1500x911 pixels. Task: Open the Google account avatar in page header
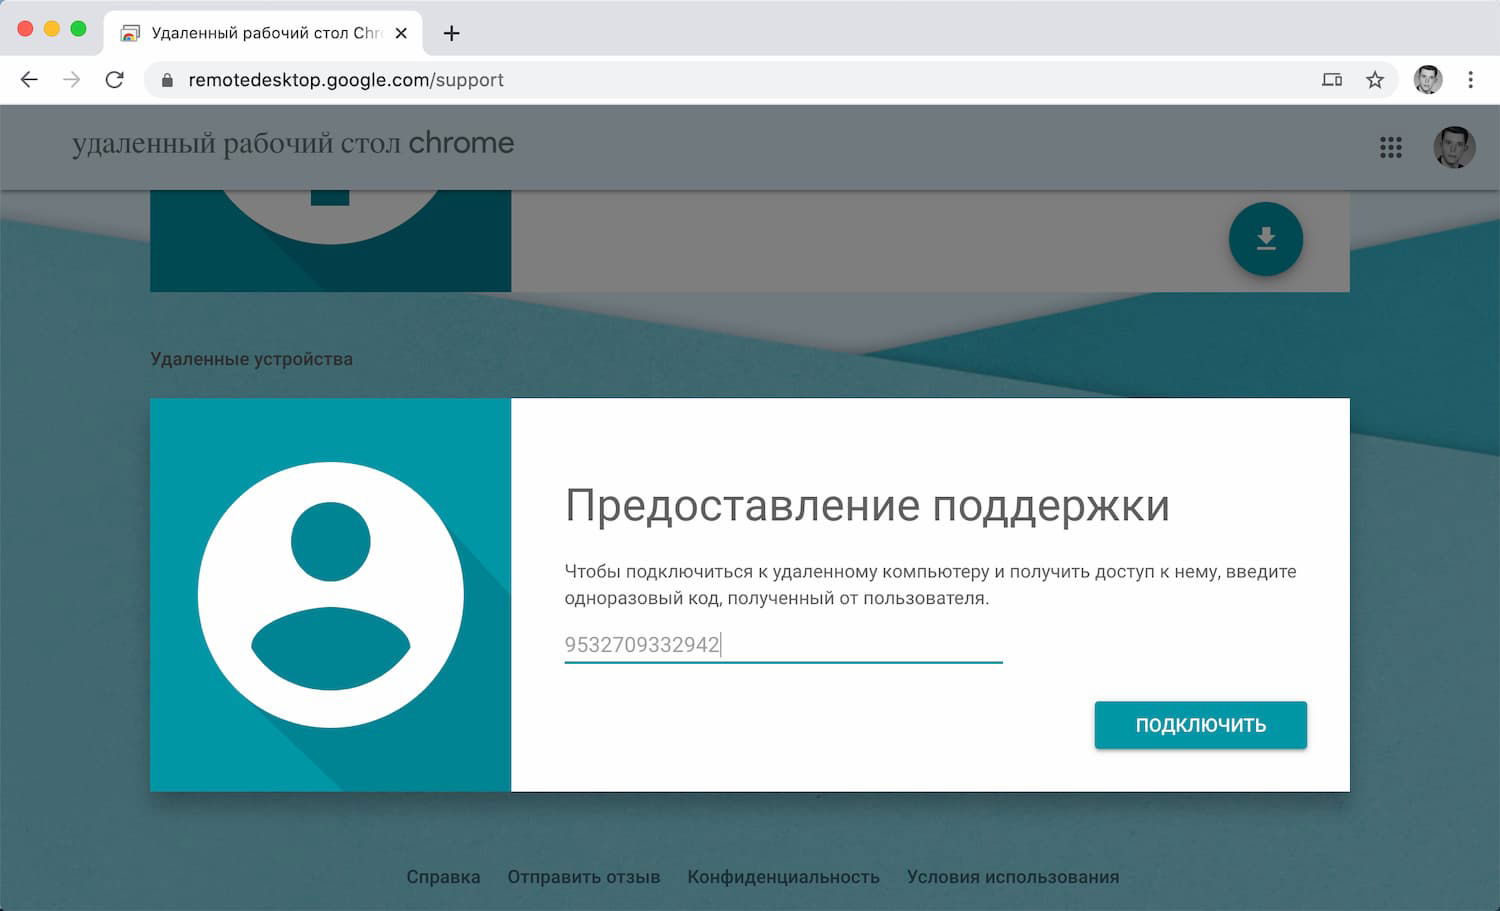(x=1454, y=147)
